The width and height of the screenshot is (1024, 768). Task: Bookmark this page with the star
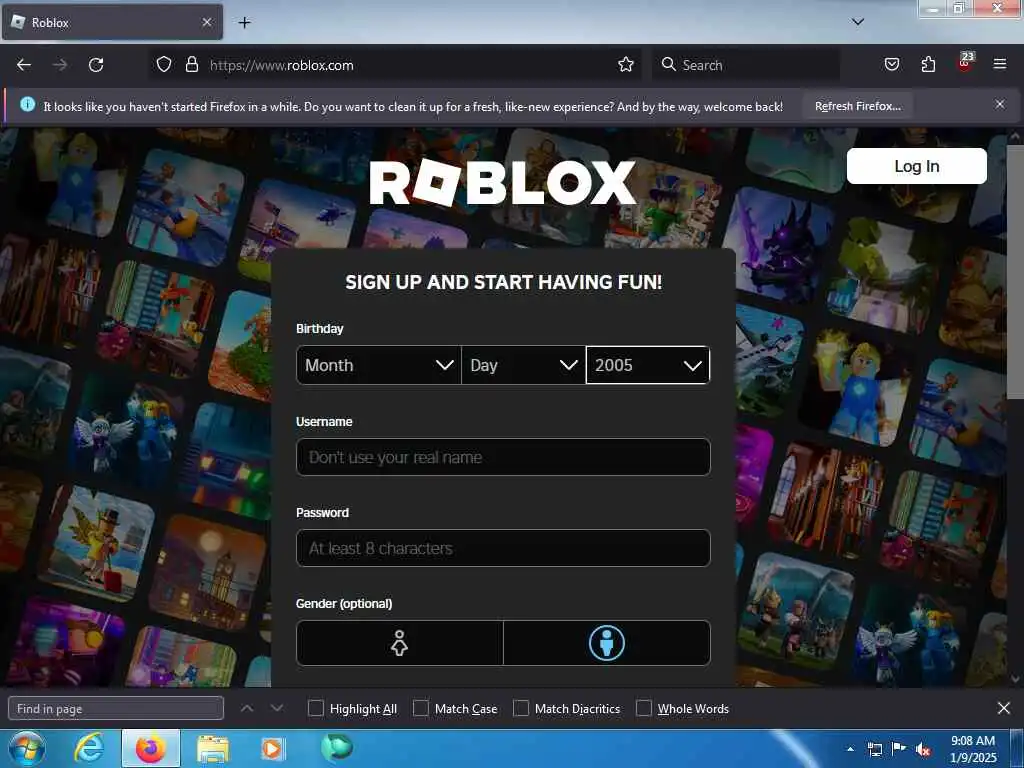pyautogui.click(x=626, y=64)
